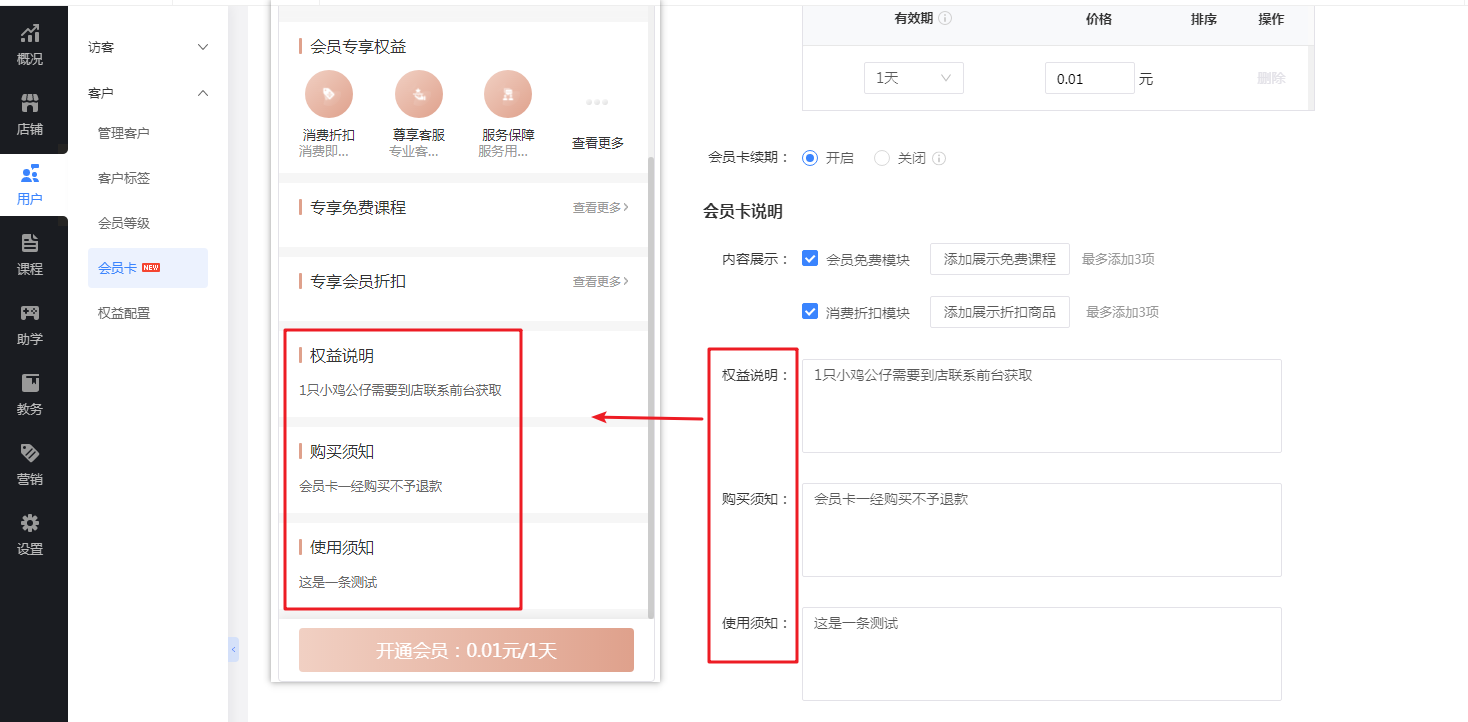Expand the 访客 menu group
Image resolution: width=1468 pixels, height=722 pixels.
[x=148, y=47]
